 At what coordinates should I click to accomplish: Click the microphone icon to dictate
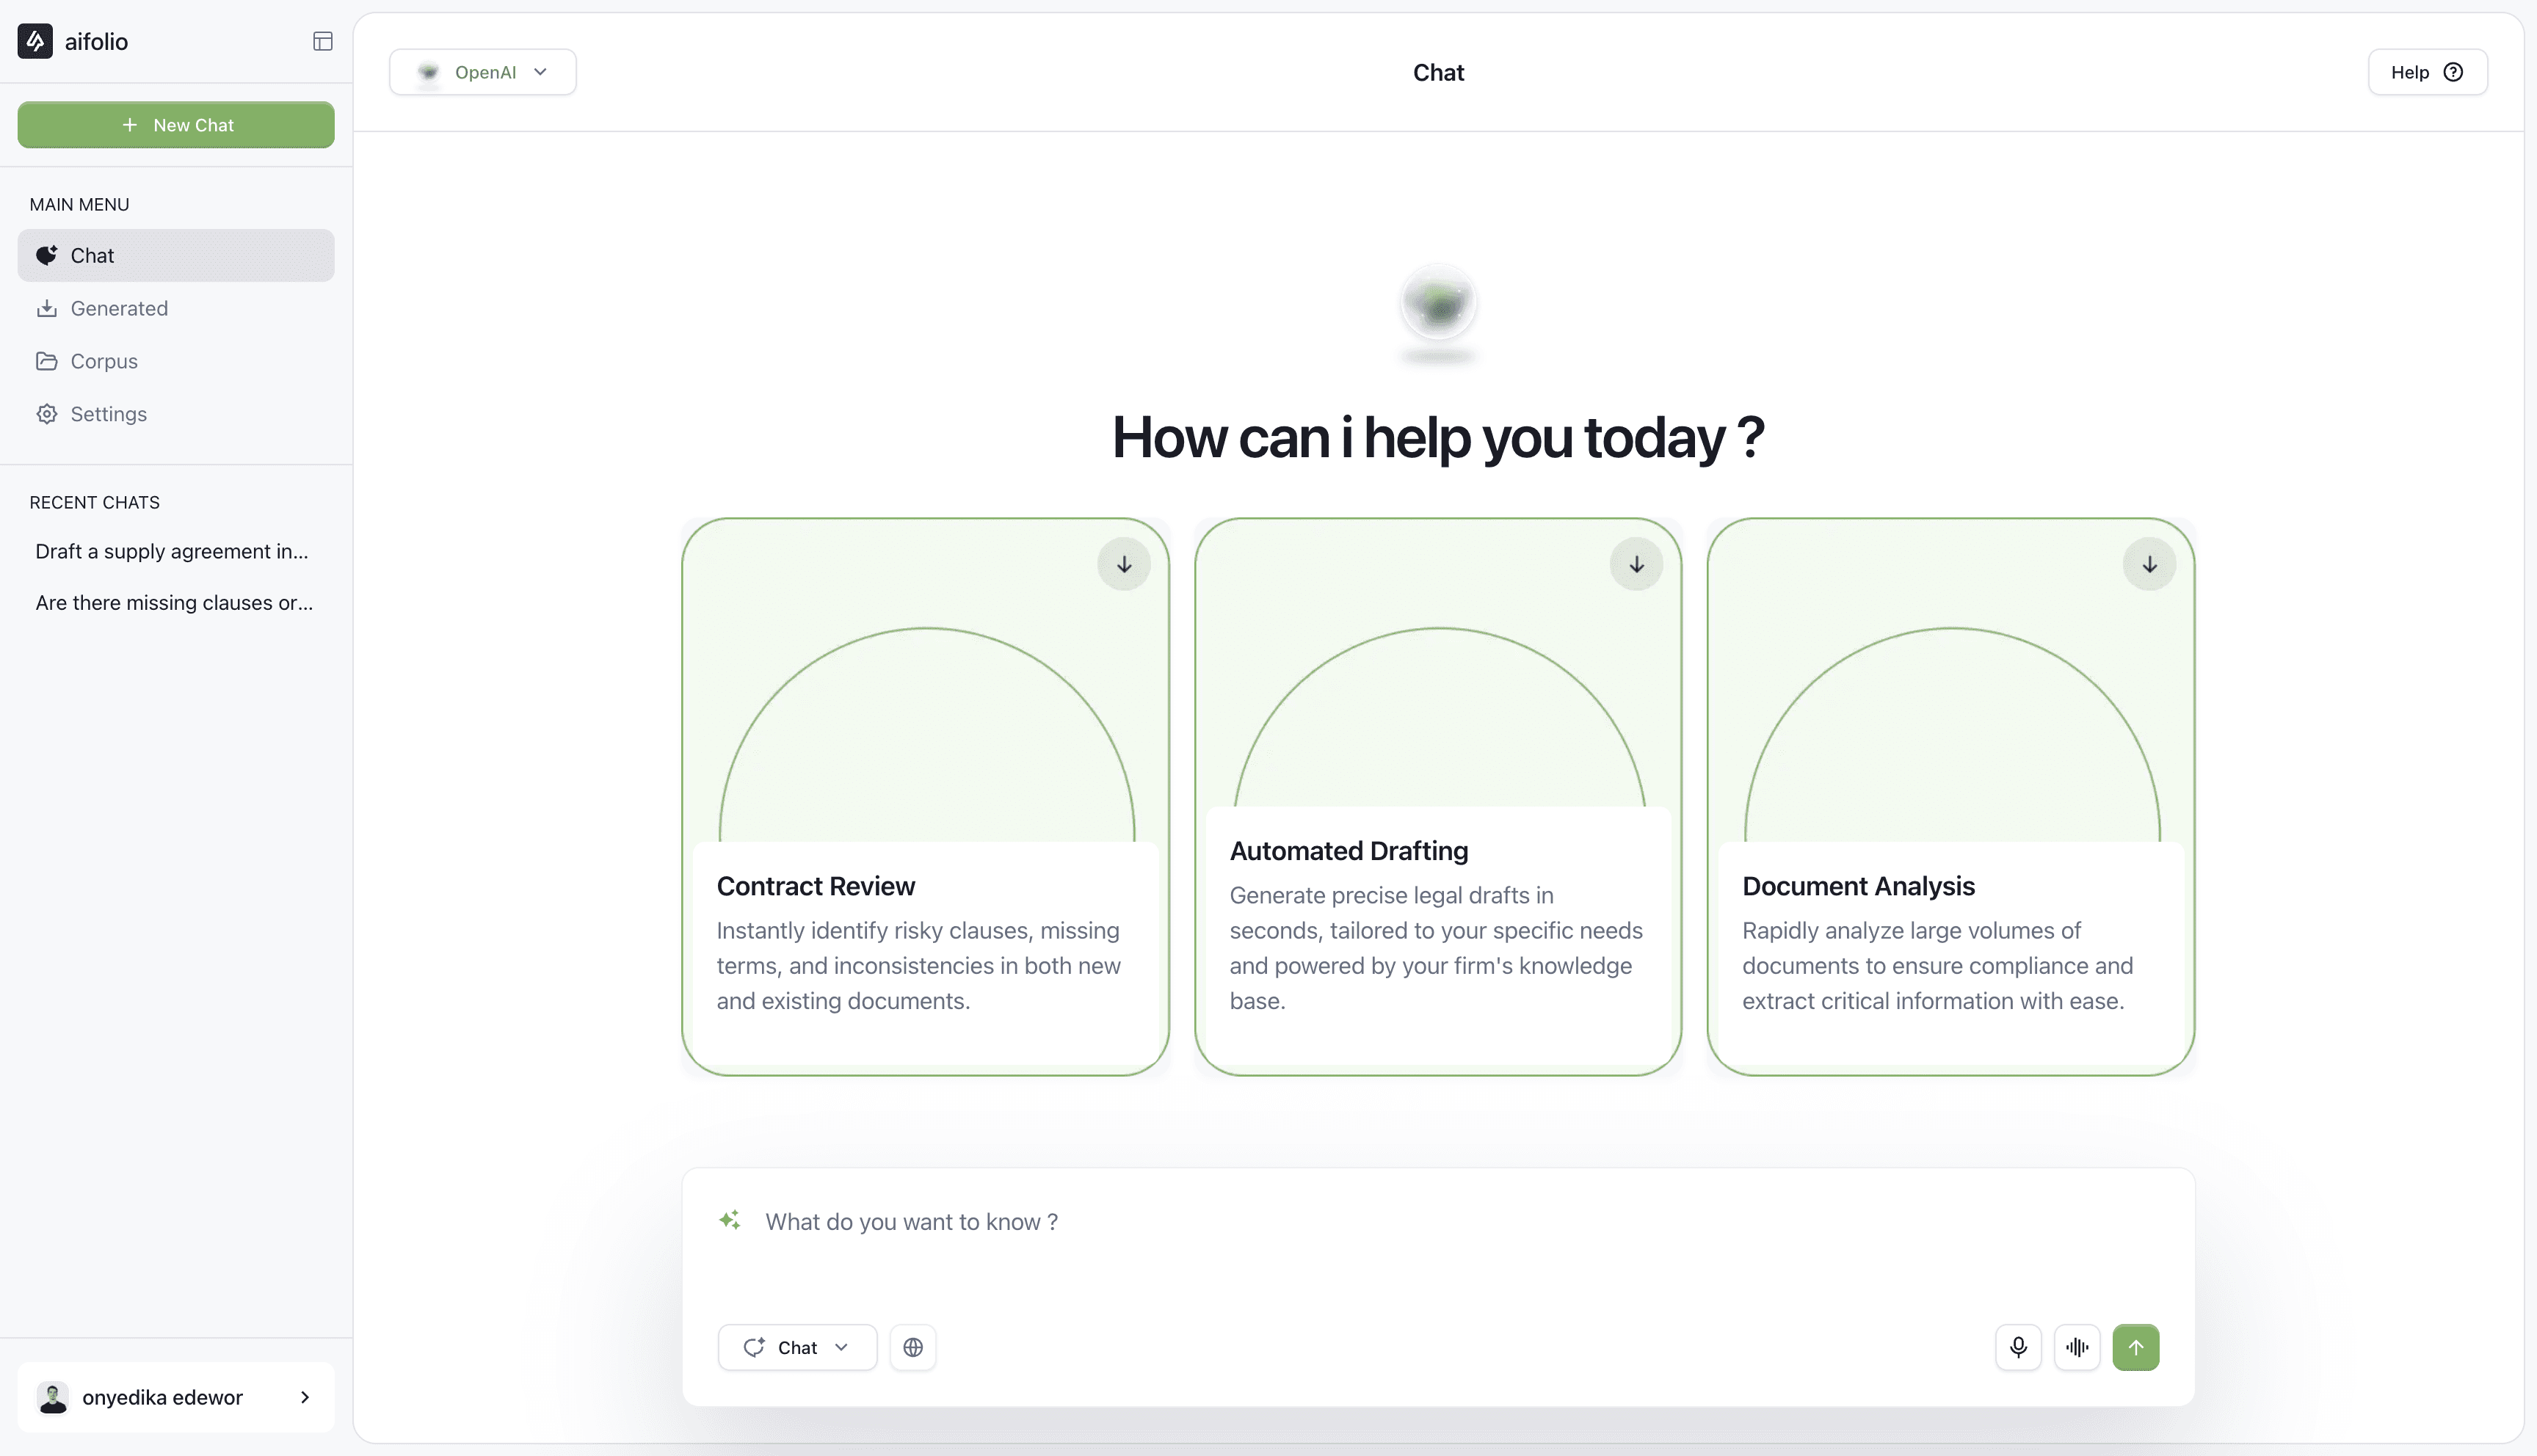click(2018, 1347)
